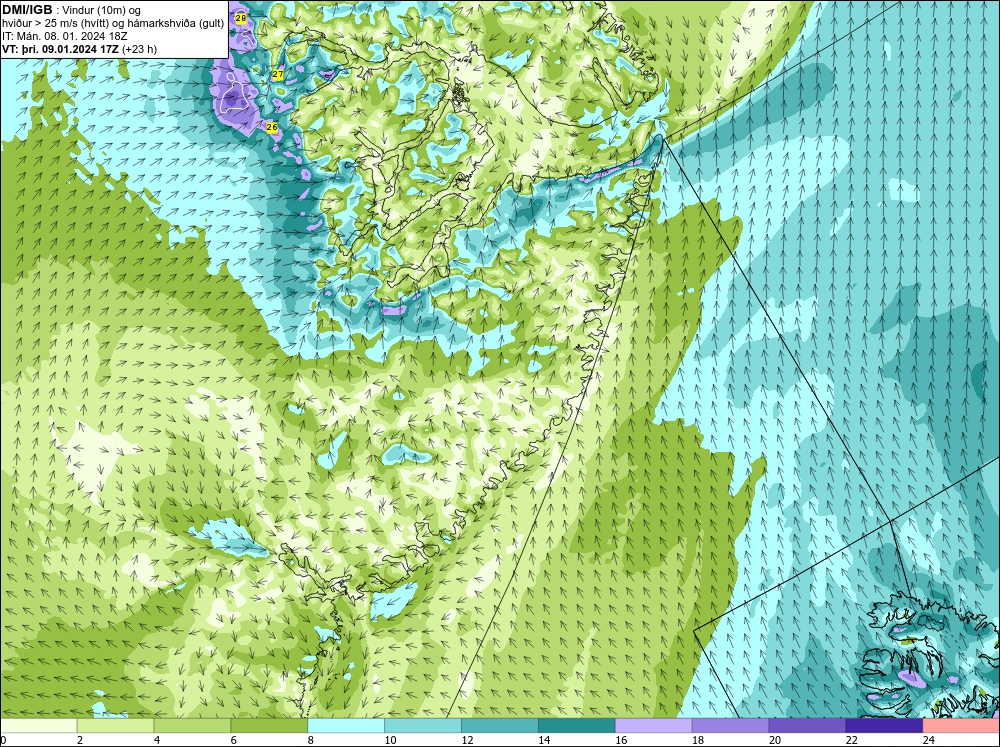The height and width of the screenshot is (747, 1000).
Task: Select the 4–6 m/s green legend swatch
Action: 192,726
